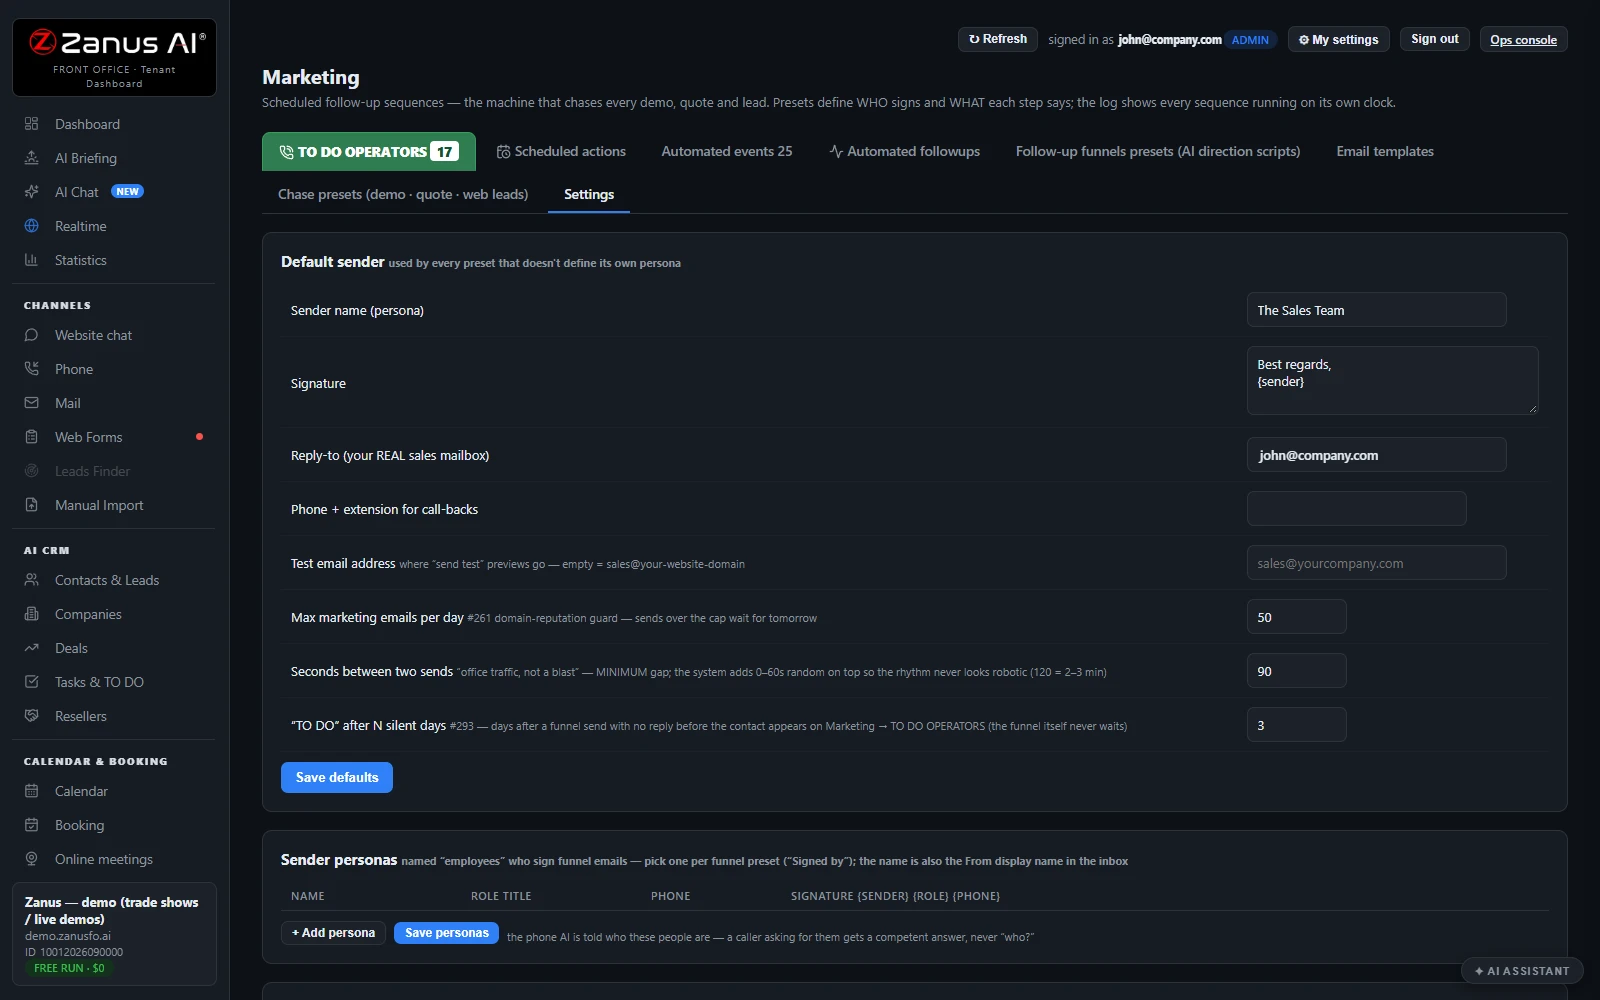Screen dimensions: 1600x1000
Task: Focus Max marketing emails per day field
Action: tap(1296, 617)
